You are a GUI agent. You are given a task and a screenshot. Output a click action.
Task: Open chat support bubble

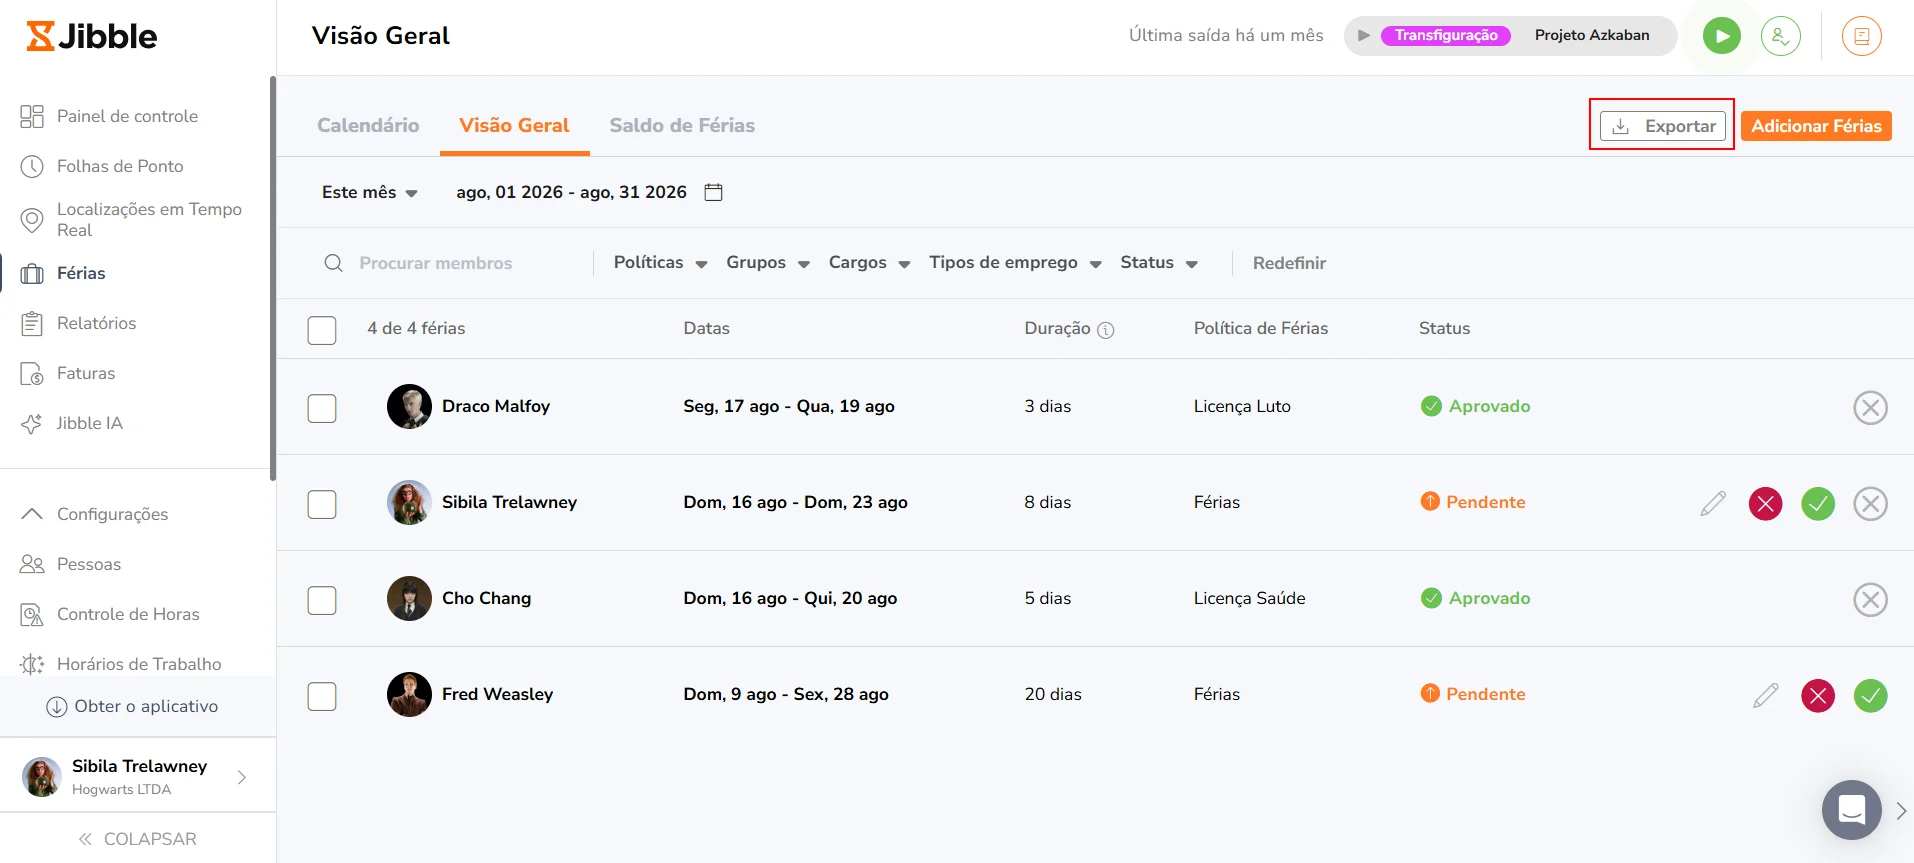(x=1851, y=809)
